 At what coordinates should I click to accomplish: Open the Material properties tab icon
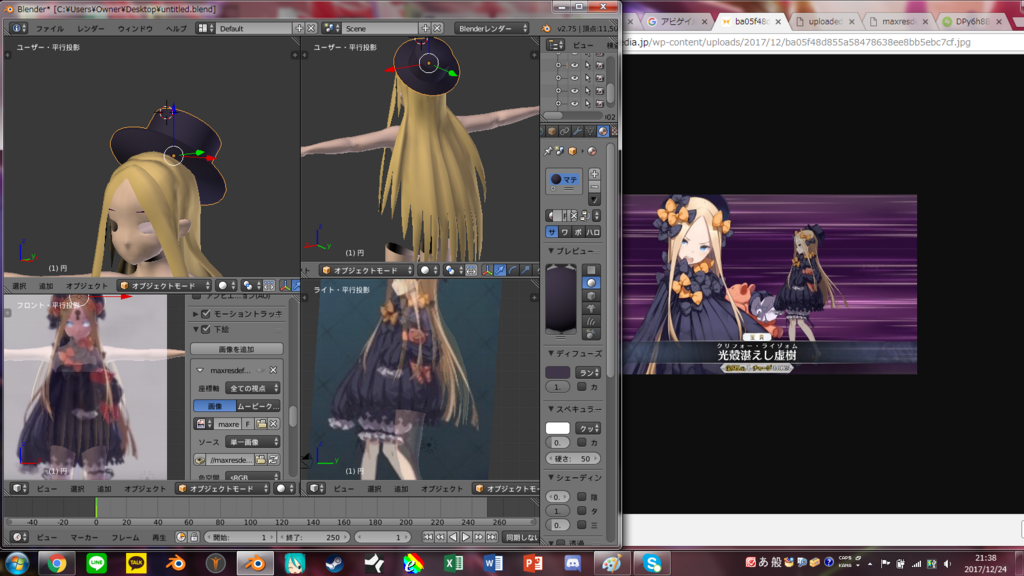[603, 131]
